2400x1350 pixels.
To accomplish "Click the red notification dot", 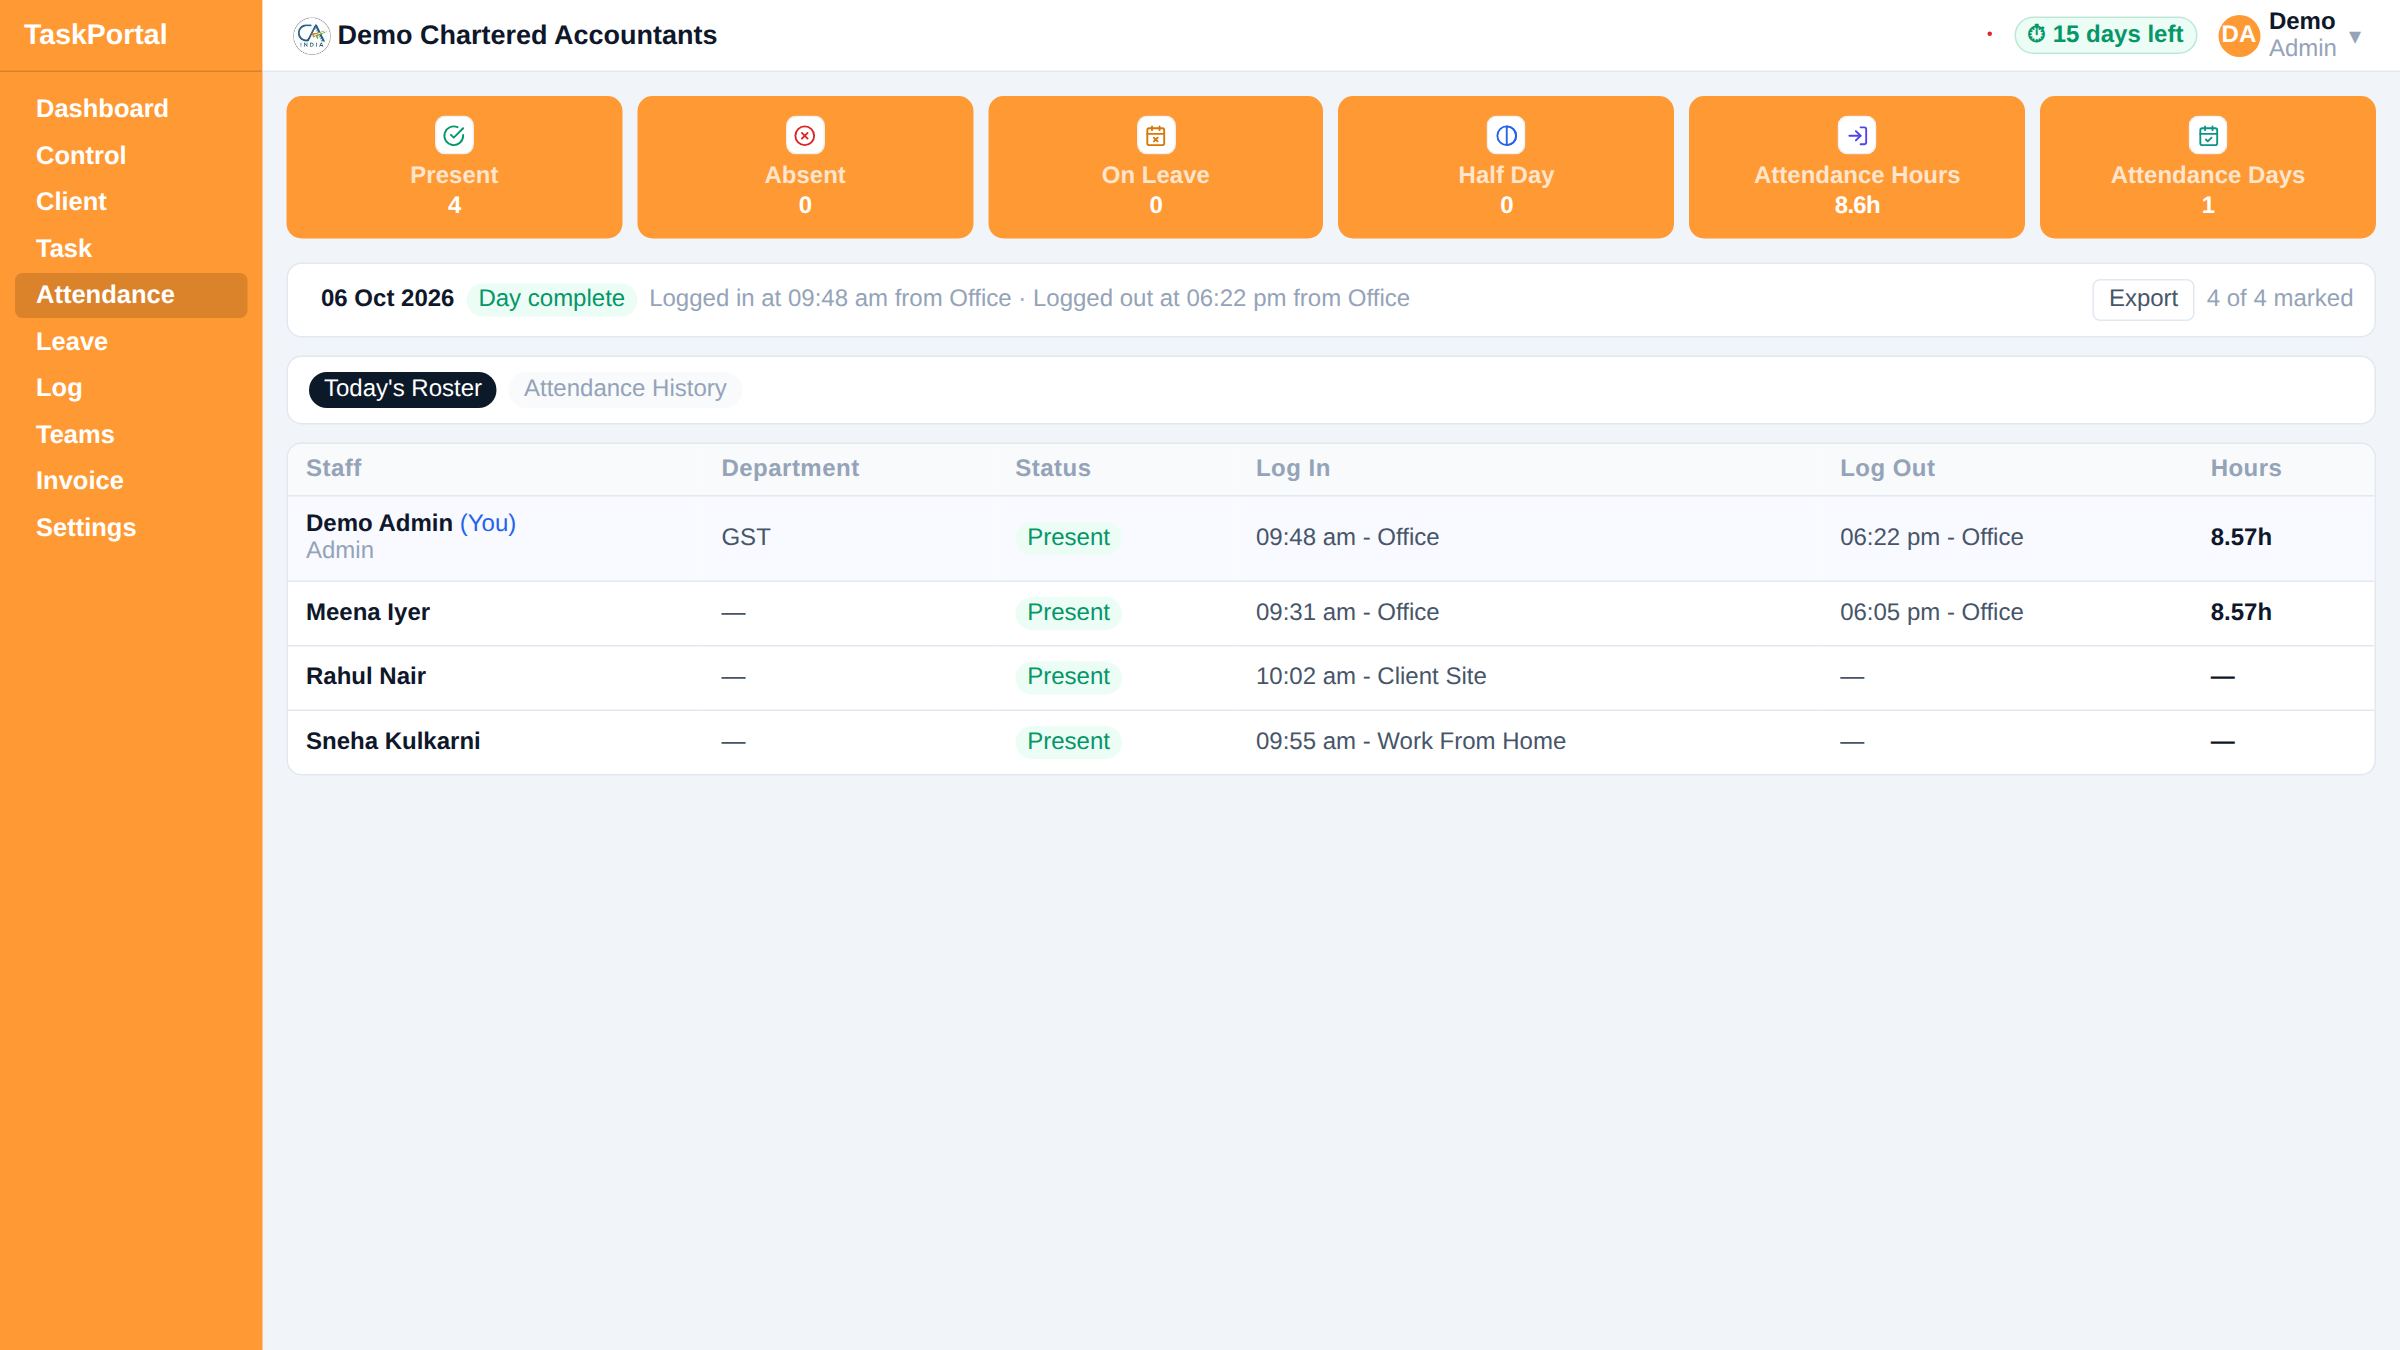I will (1989, 34).
